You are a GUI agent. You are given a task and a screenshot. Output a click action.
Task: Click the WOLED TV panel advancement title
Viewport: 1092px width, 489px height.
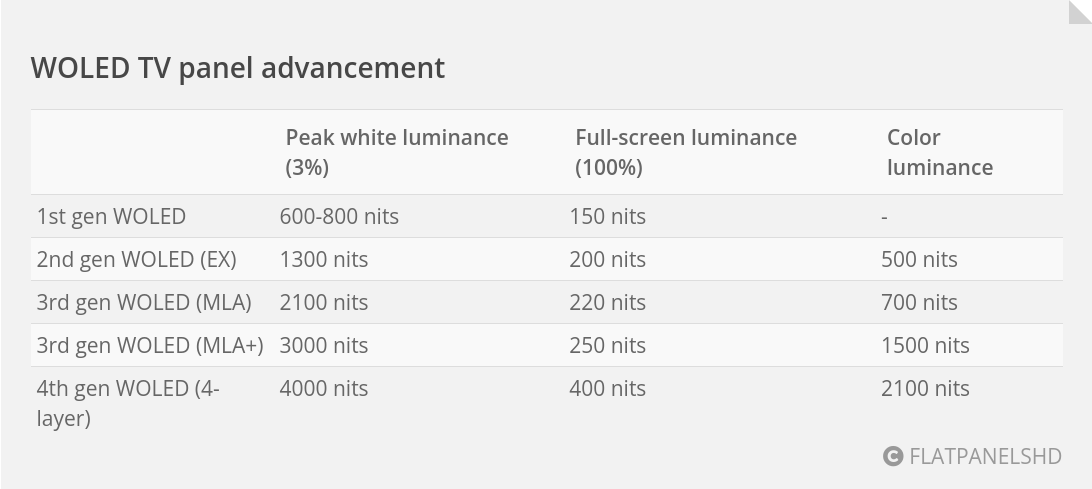click(237, 68)
